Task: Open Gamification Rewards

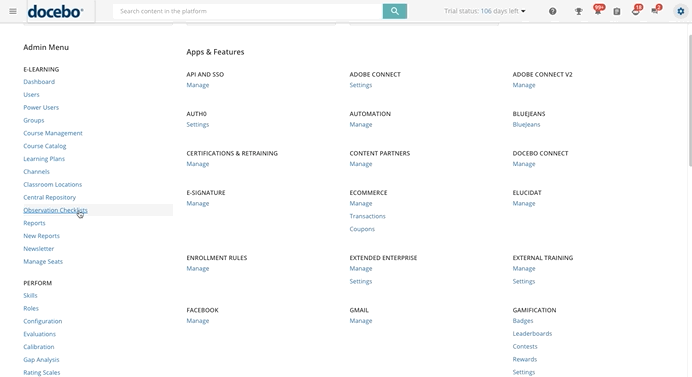Action: [x=525, y=359]
